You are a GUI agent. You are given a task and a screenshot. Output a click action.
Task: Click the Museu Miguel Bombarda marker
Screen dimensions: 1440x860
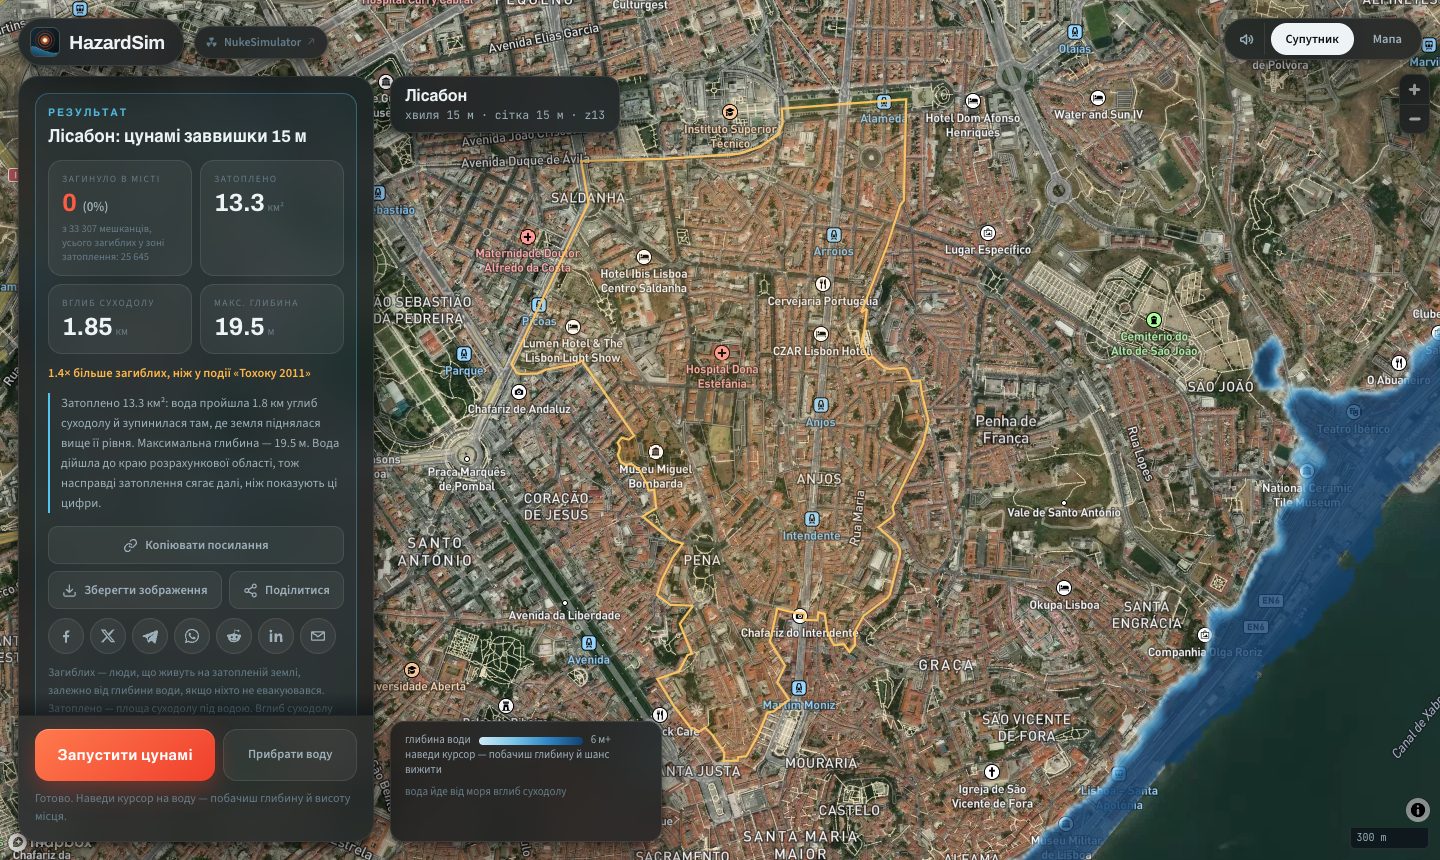coord(656,453)
